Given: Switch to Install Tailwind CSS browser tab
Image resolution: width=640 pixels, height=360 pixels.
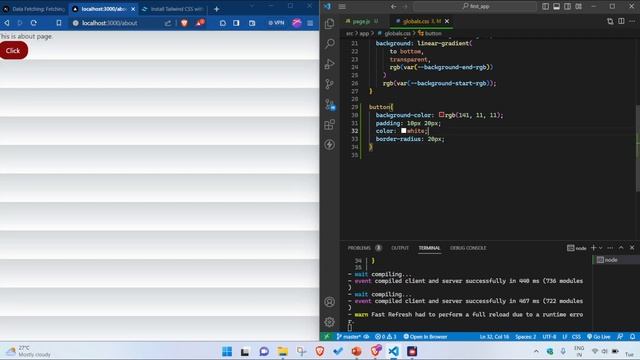Looking at the screenshot, I should coord(173,9).
